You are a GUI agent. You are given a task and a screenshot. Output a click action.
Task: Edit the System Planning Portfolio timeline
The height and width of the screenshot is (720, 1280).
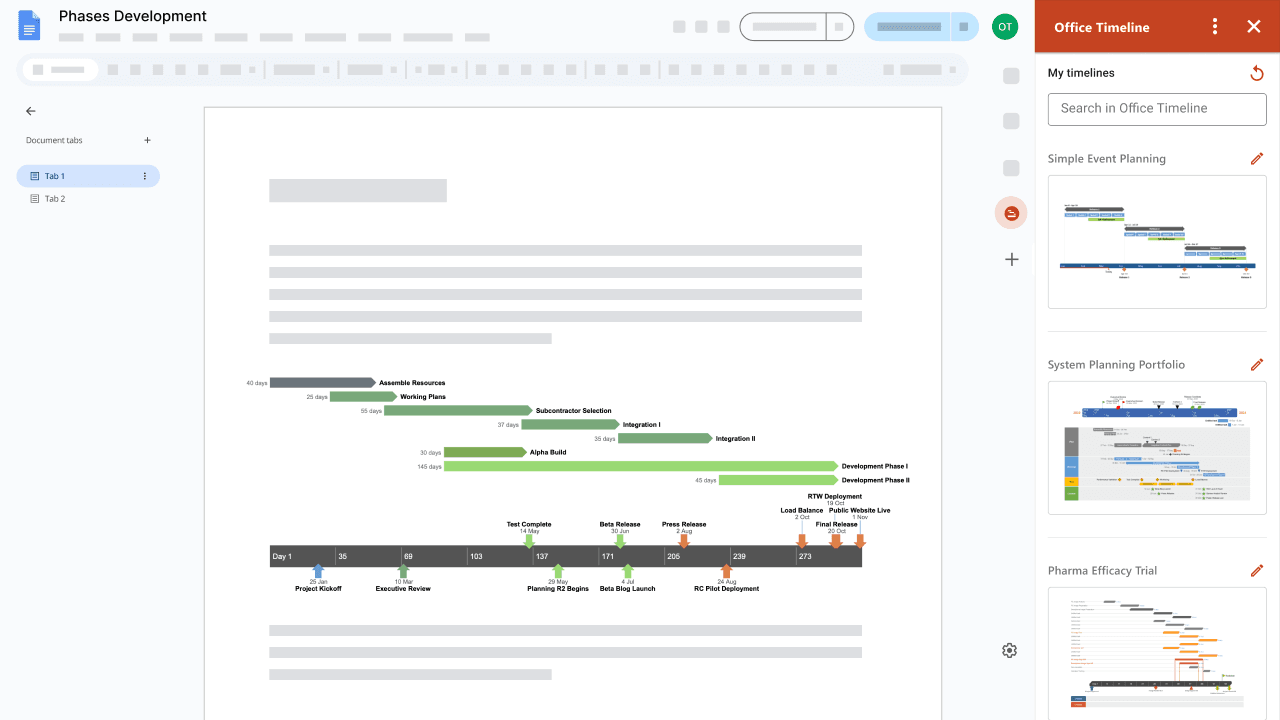tap(1257, 364)
